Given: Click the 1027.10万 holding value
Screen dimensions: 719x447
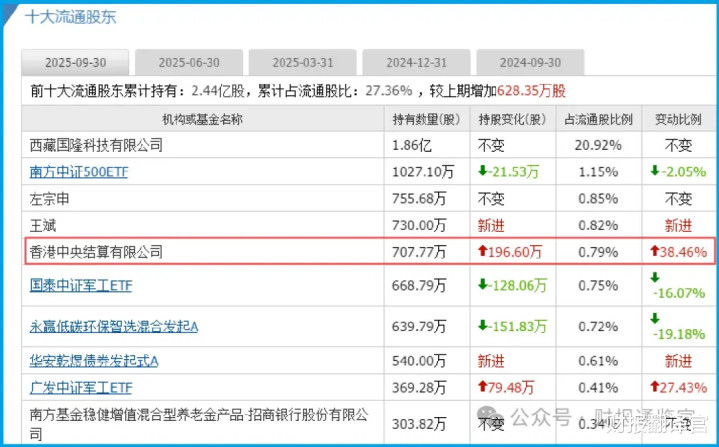Looking at the screenshot, I should click(423, 172).
